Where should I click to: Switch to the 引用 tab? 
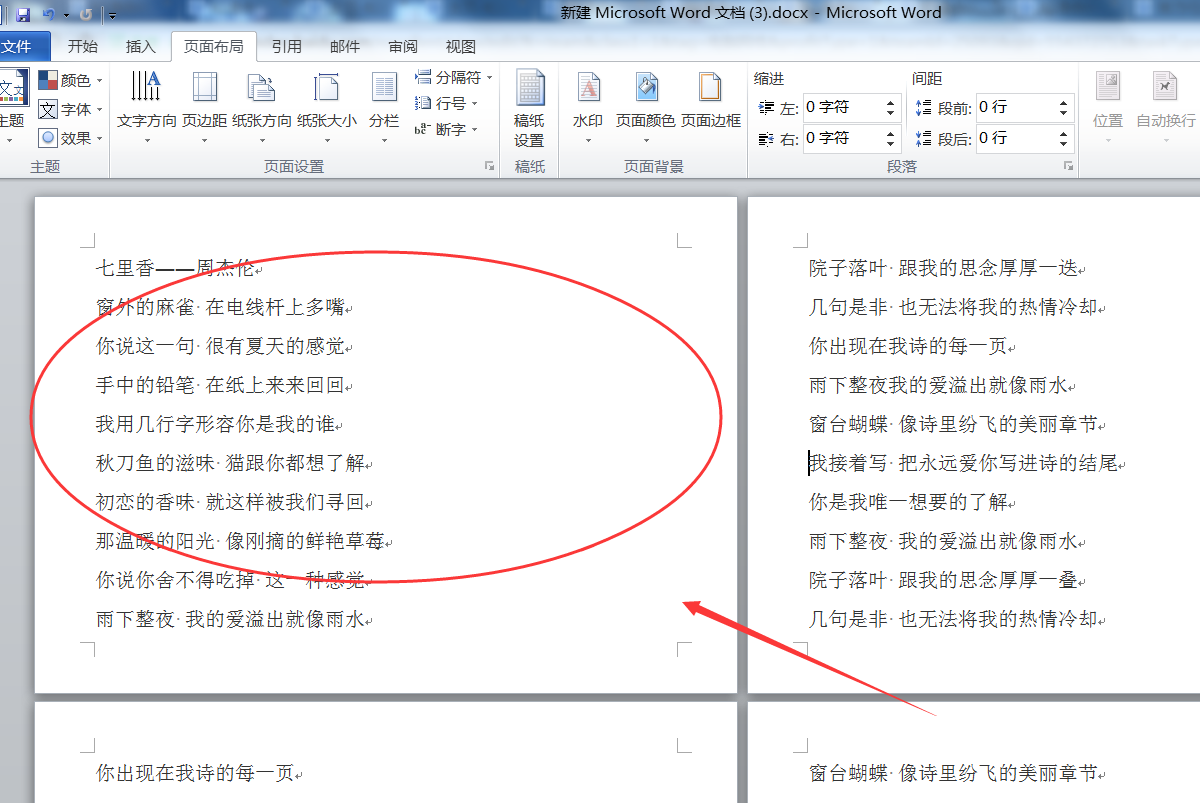286,46
